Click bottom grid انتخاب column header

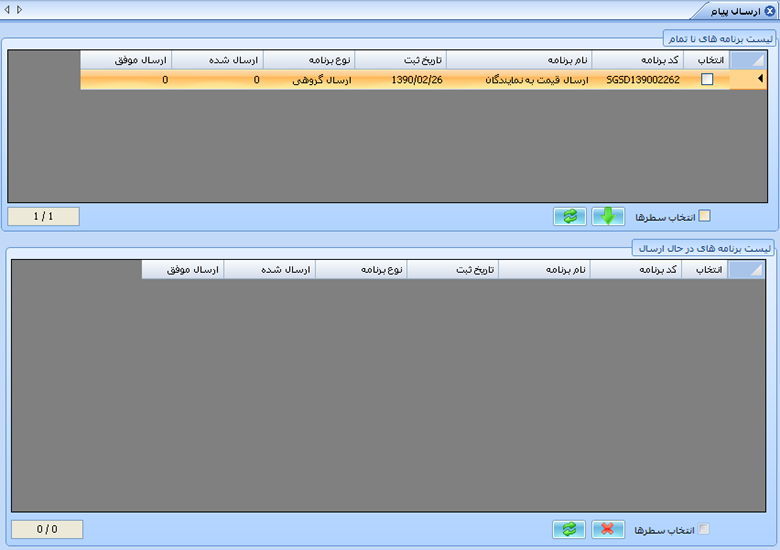pyautogui.click(x=705, y=270)
